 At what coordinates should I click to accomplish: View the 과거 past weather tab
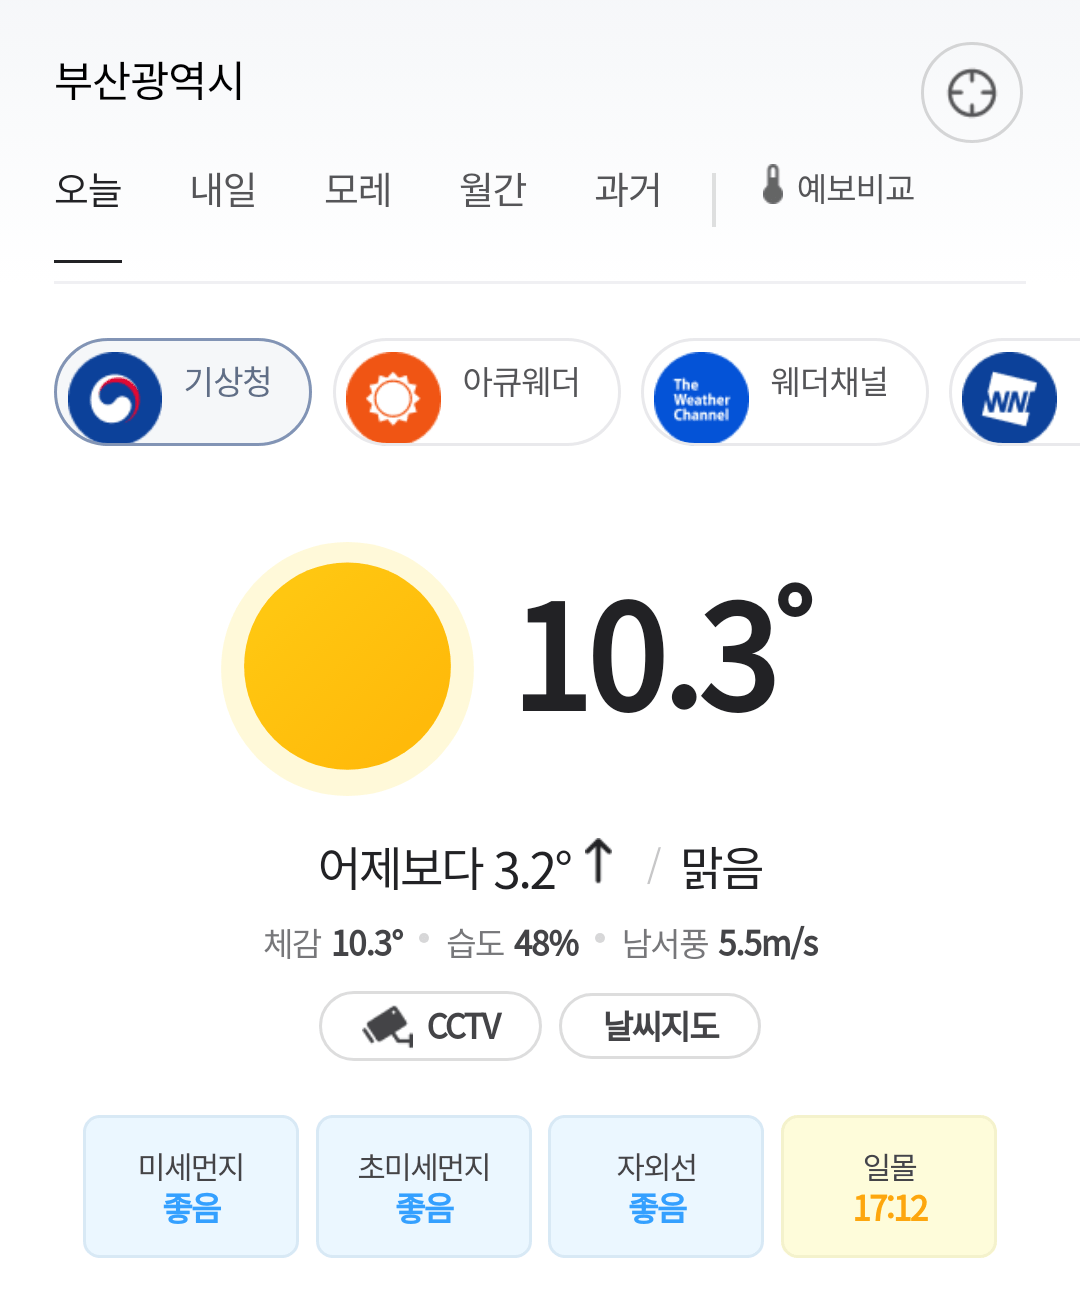point(628,190)
